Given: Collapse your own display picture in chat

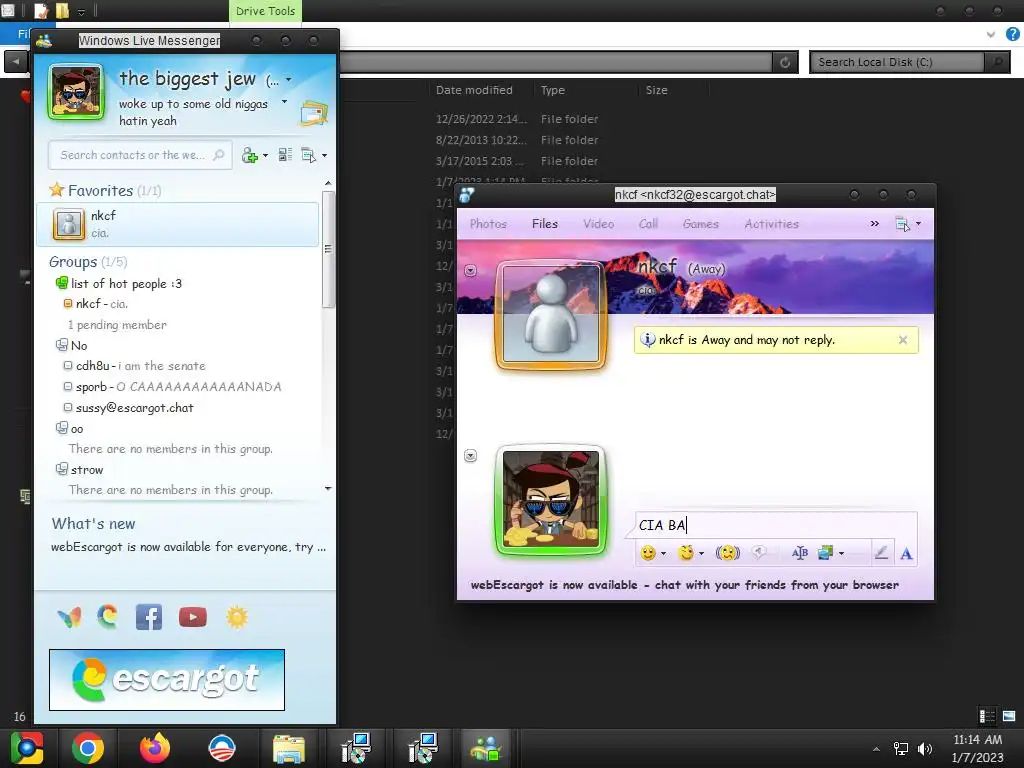Looking at the screenshot, I should pyautogui.click(x=470, y=456).
